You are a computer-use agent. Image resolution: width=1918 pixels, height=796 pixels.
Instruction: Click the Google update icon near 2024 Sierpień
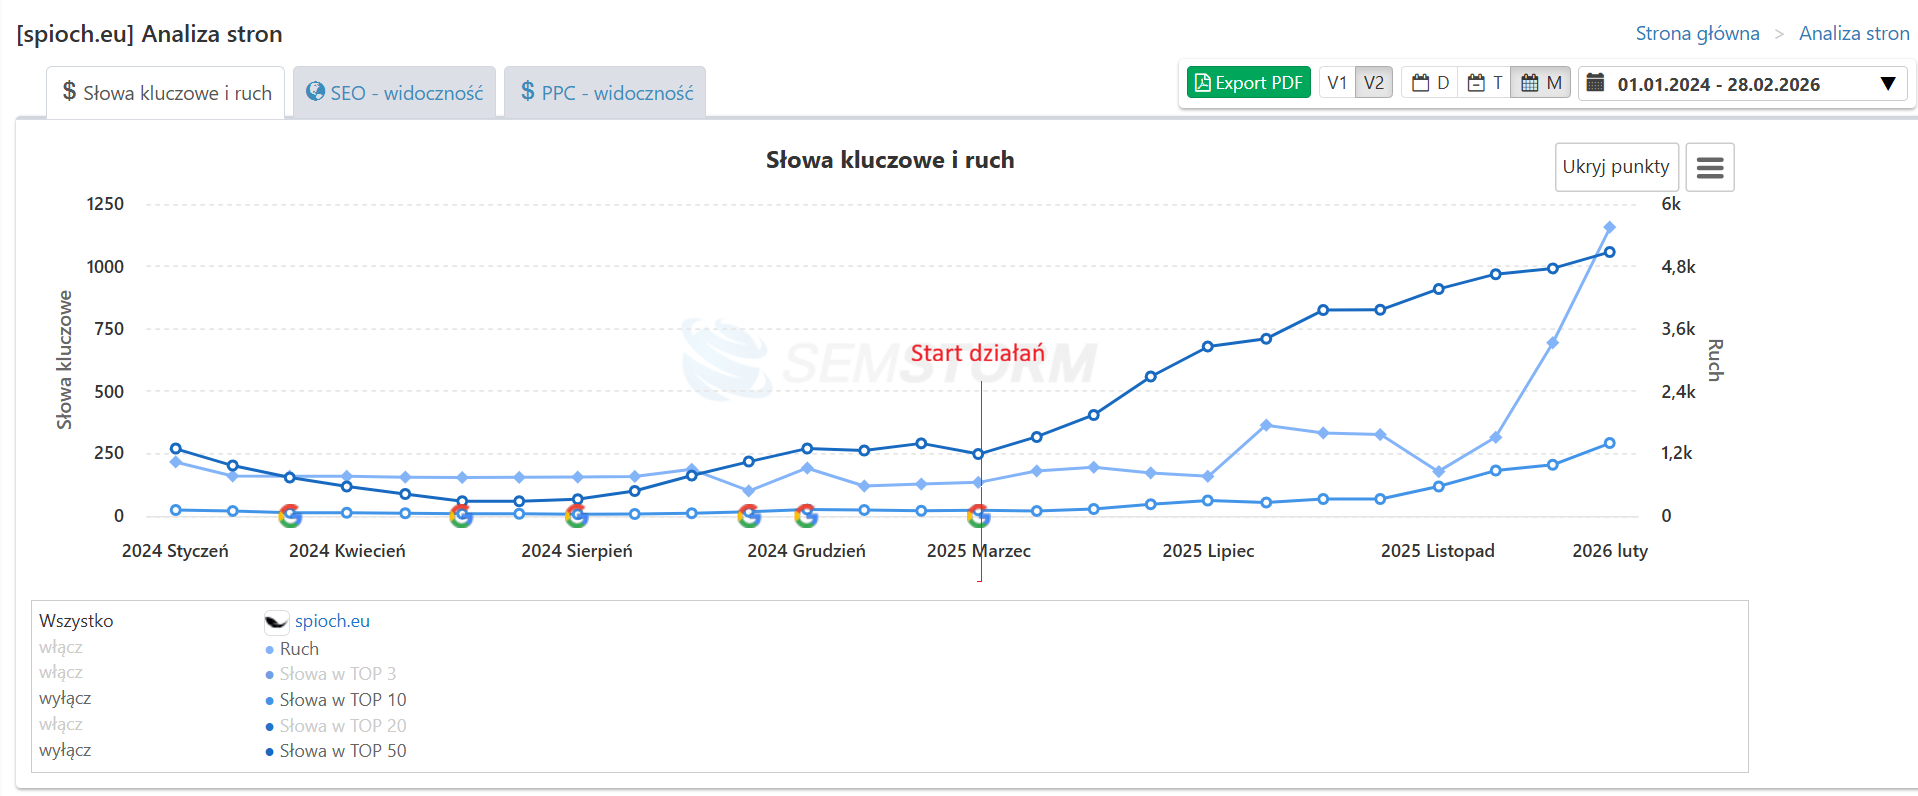[576, 515]
